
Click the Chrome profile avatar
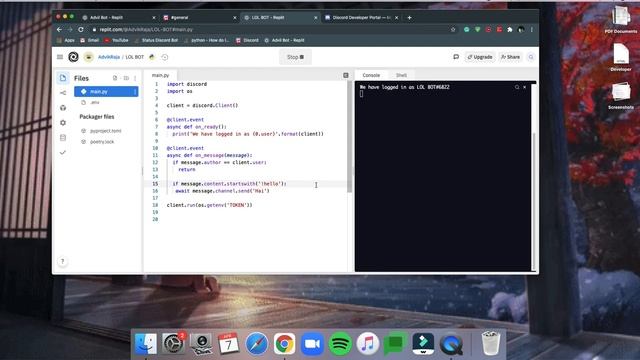(521, 29)
